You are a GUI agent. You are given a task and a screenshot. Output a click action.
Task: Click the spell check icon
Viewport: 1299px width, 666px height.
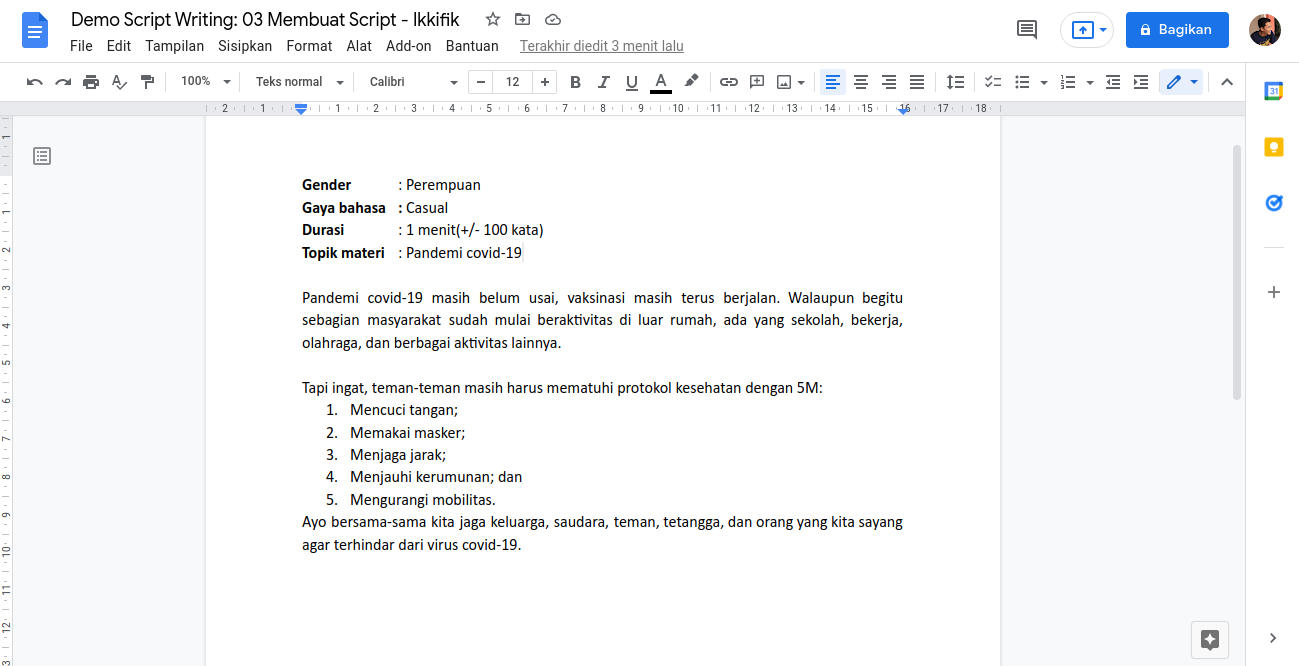119,82
